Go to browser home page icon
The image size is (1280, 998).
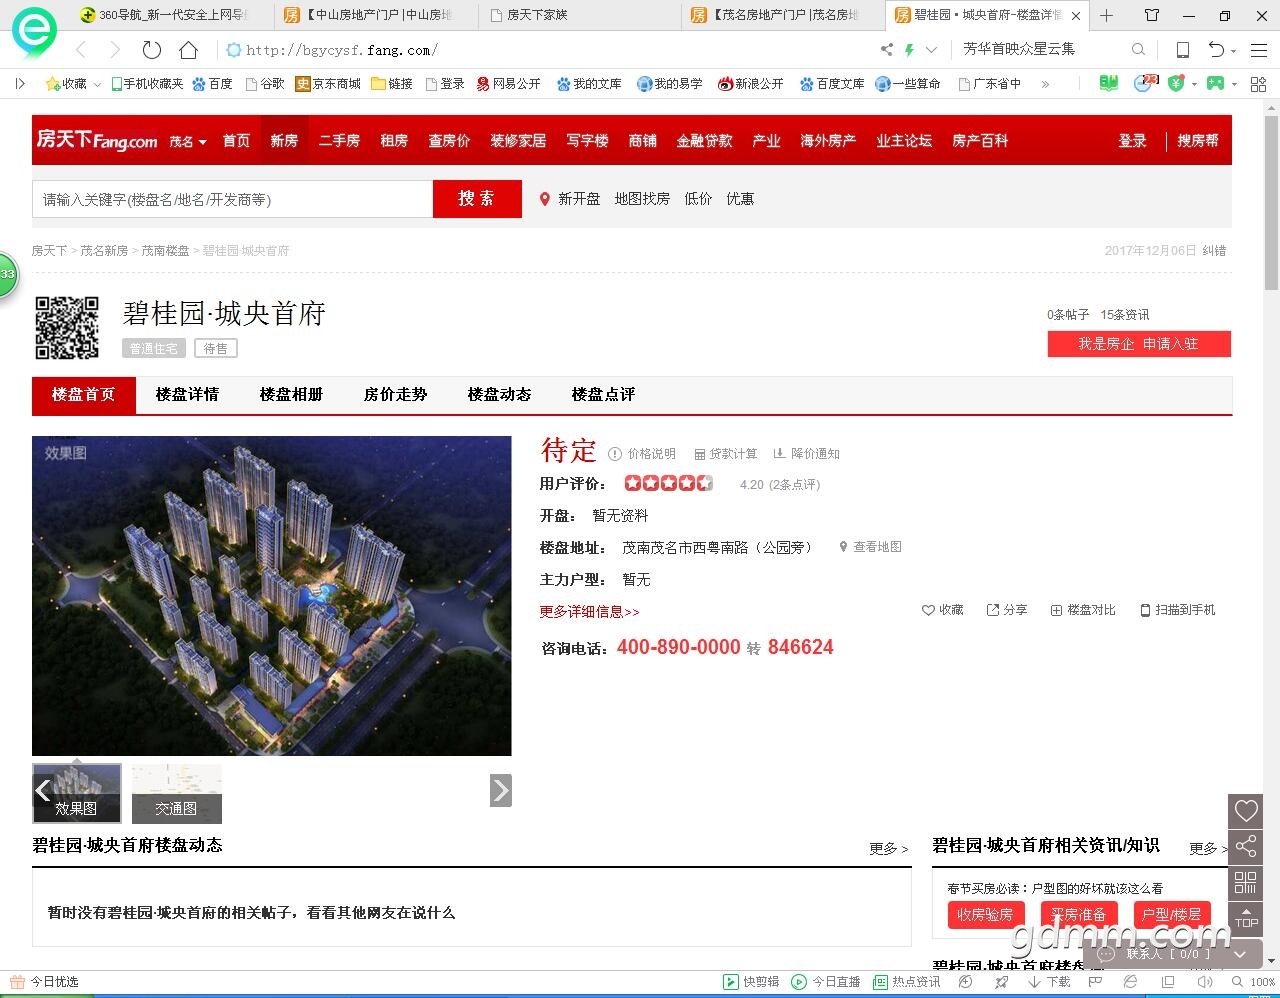tap(188, 50)
